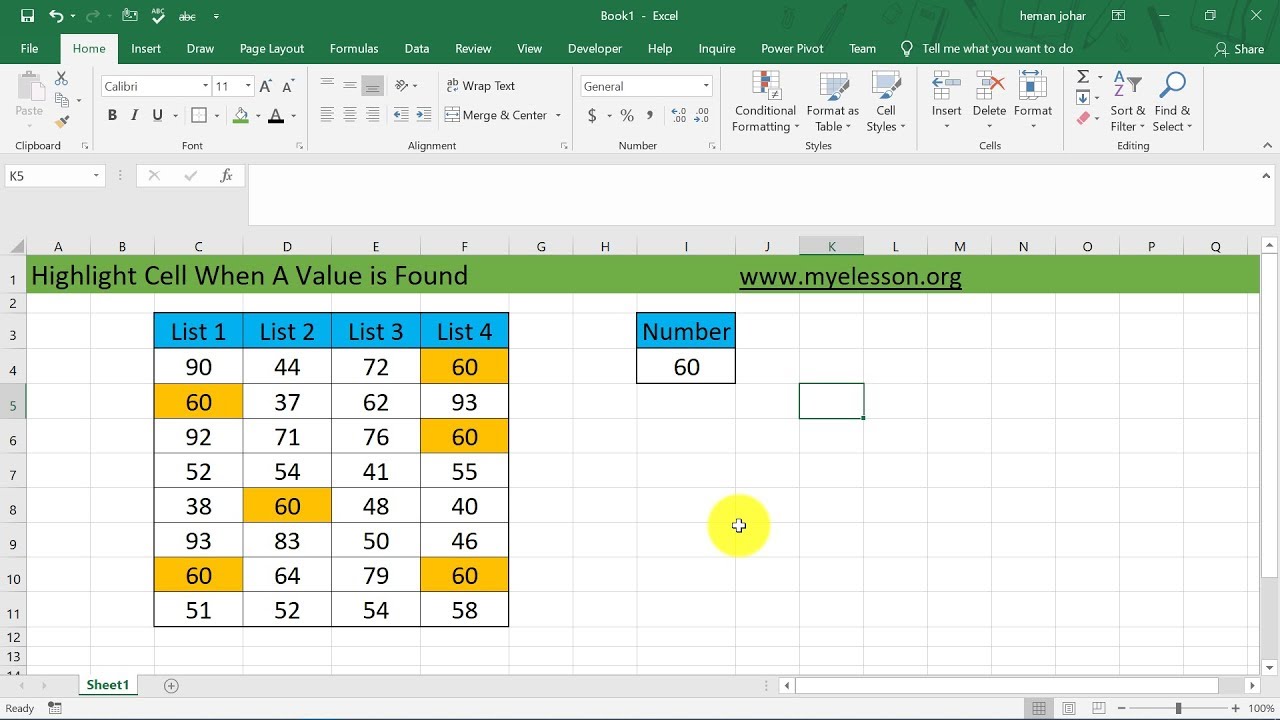Apply Percent Style format

pyautogui.click(x=627, y=116)
